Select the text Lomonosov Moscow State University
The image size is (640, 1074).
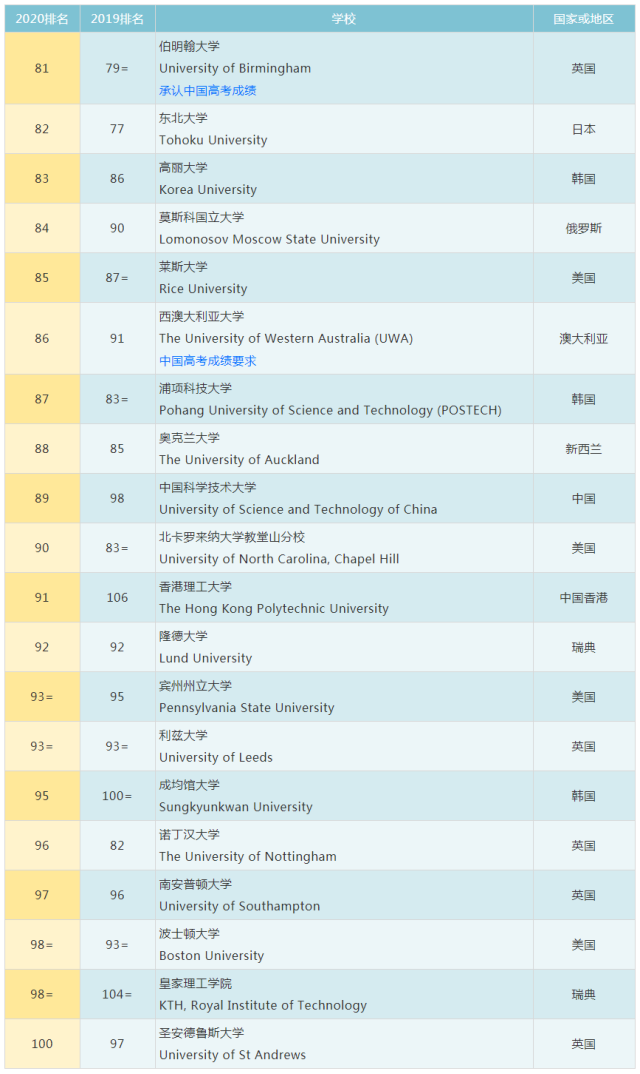pyautogui.click(x=269, y=240)
